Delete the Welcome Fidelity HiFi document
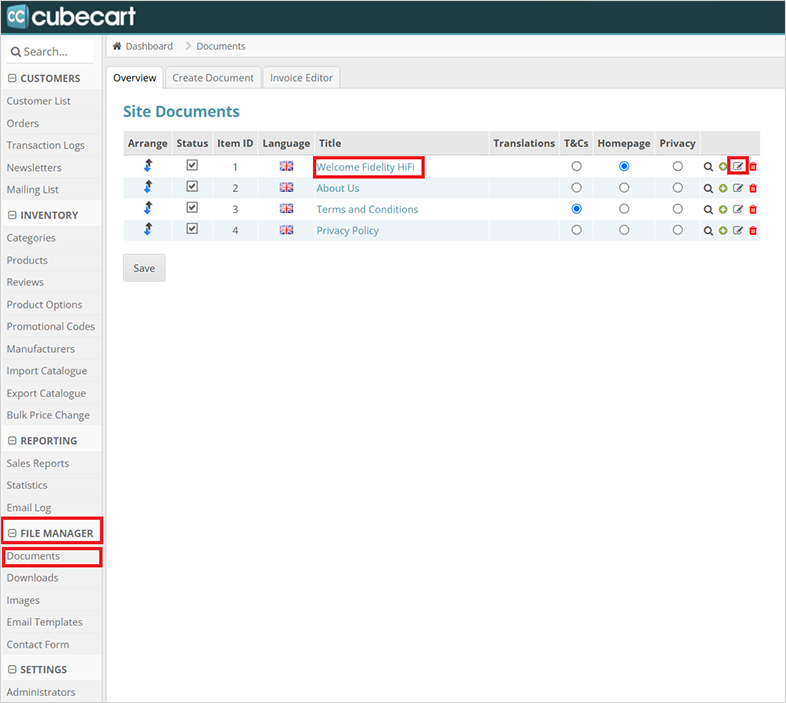Image resolution: width=786 pixels, height=703 pixels. [x=753, y=167]
